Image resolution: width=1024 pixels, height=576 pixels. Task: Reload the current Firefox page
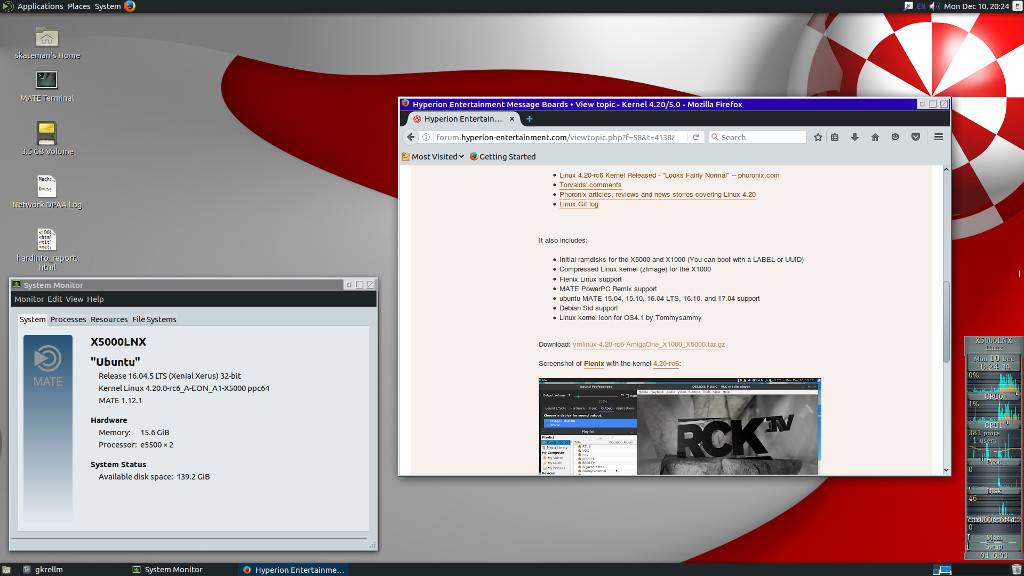(x=696, y=137)
